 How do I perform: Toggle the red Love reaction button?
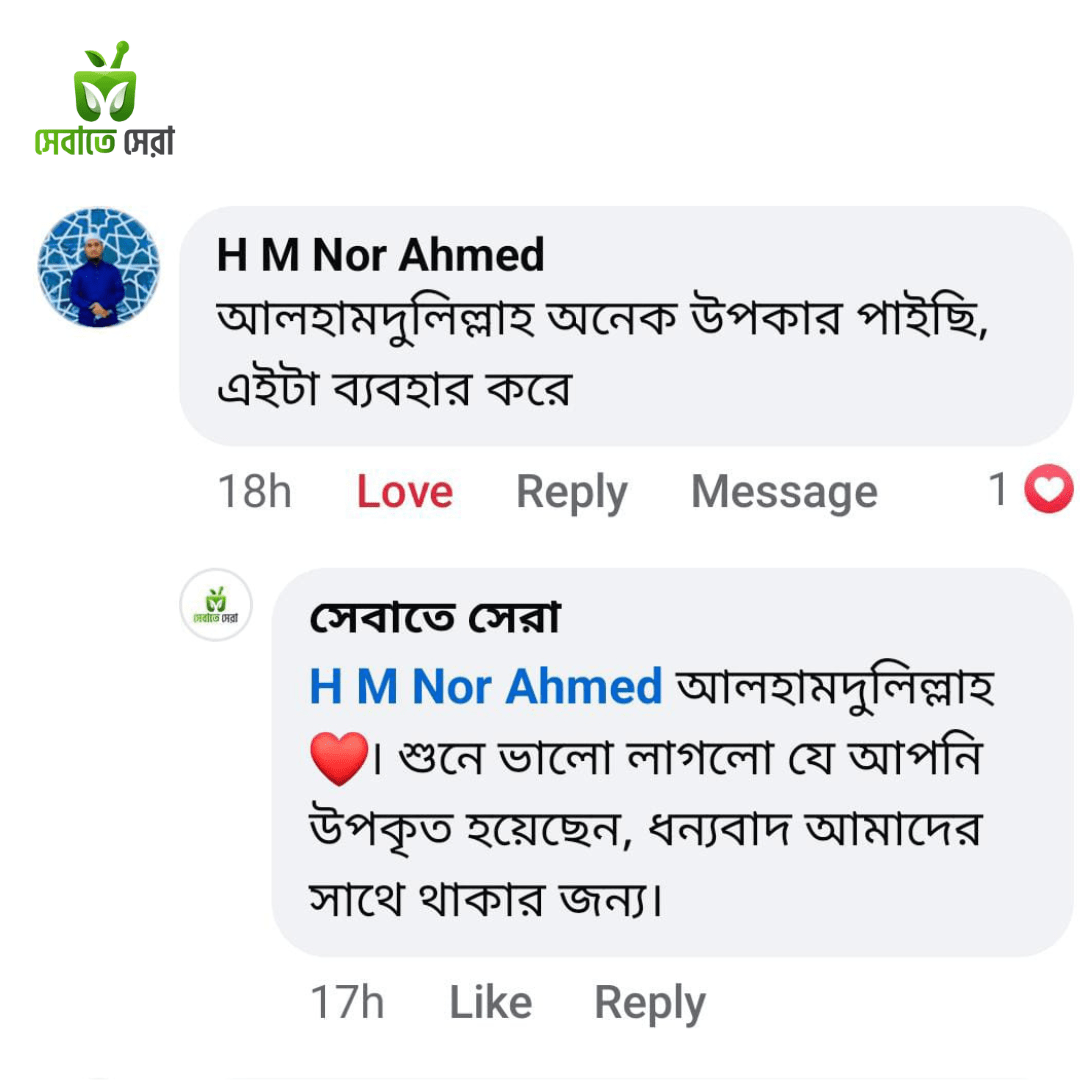[404, 492]
